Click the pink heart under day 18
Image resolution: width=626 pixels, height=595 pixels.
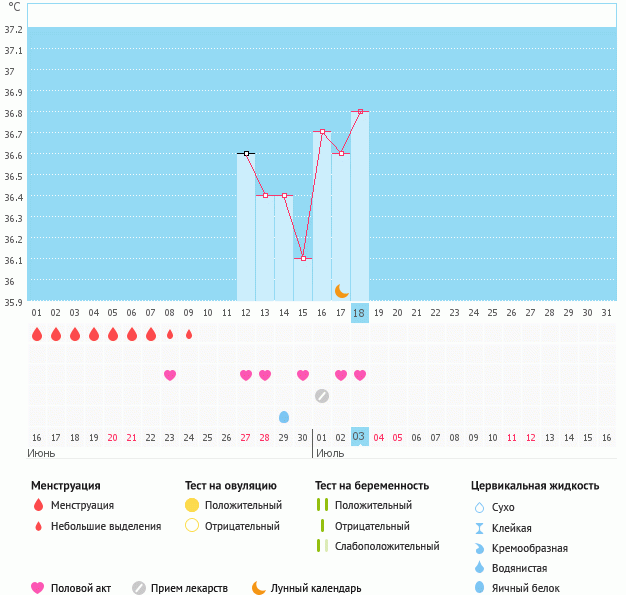(360, 375)
